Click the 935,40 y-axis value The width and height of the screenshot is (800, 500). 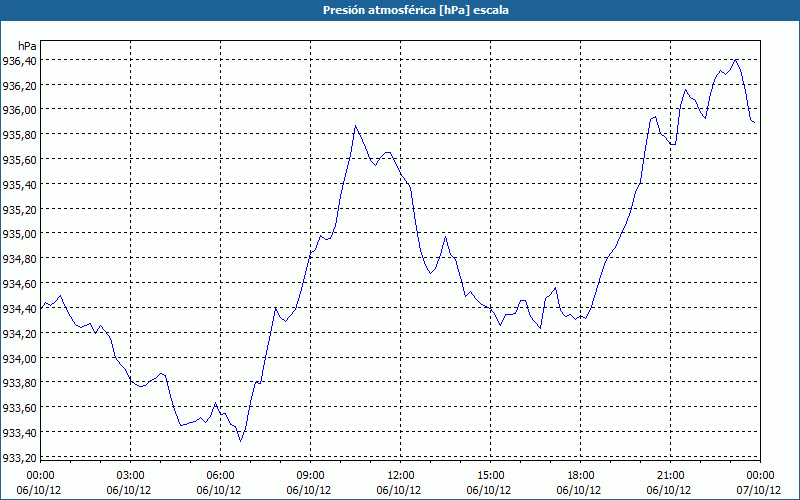(19, 185)
